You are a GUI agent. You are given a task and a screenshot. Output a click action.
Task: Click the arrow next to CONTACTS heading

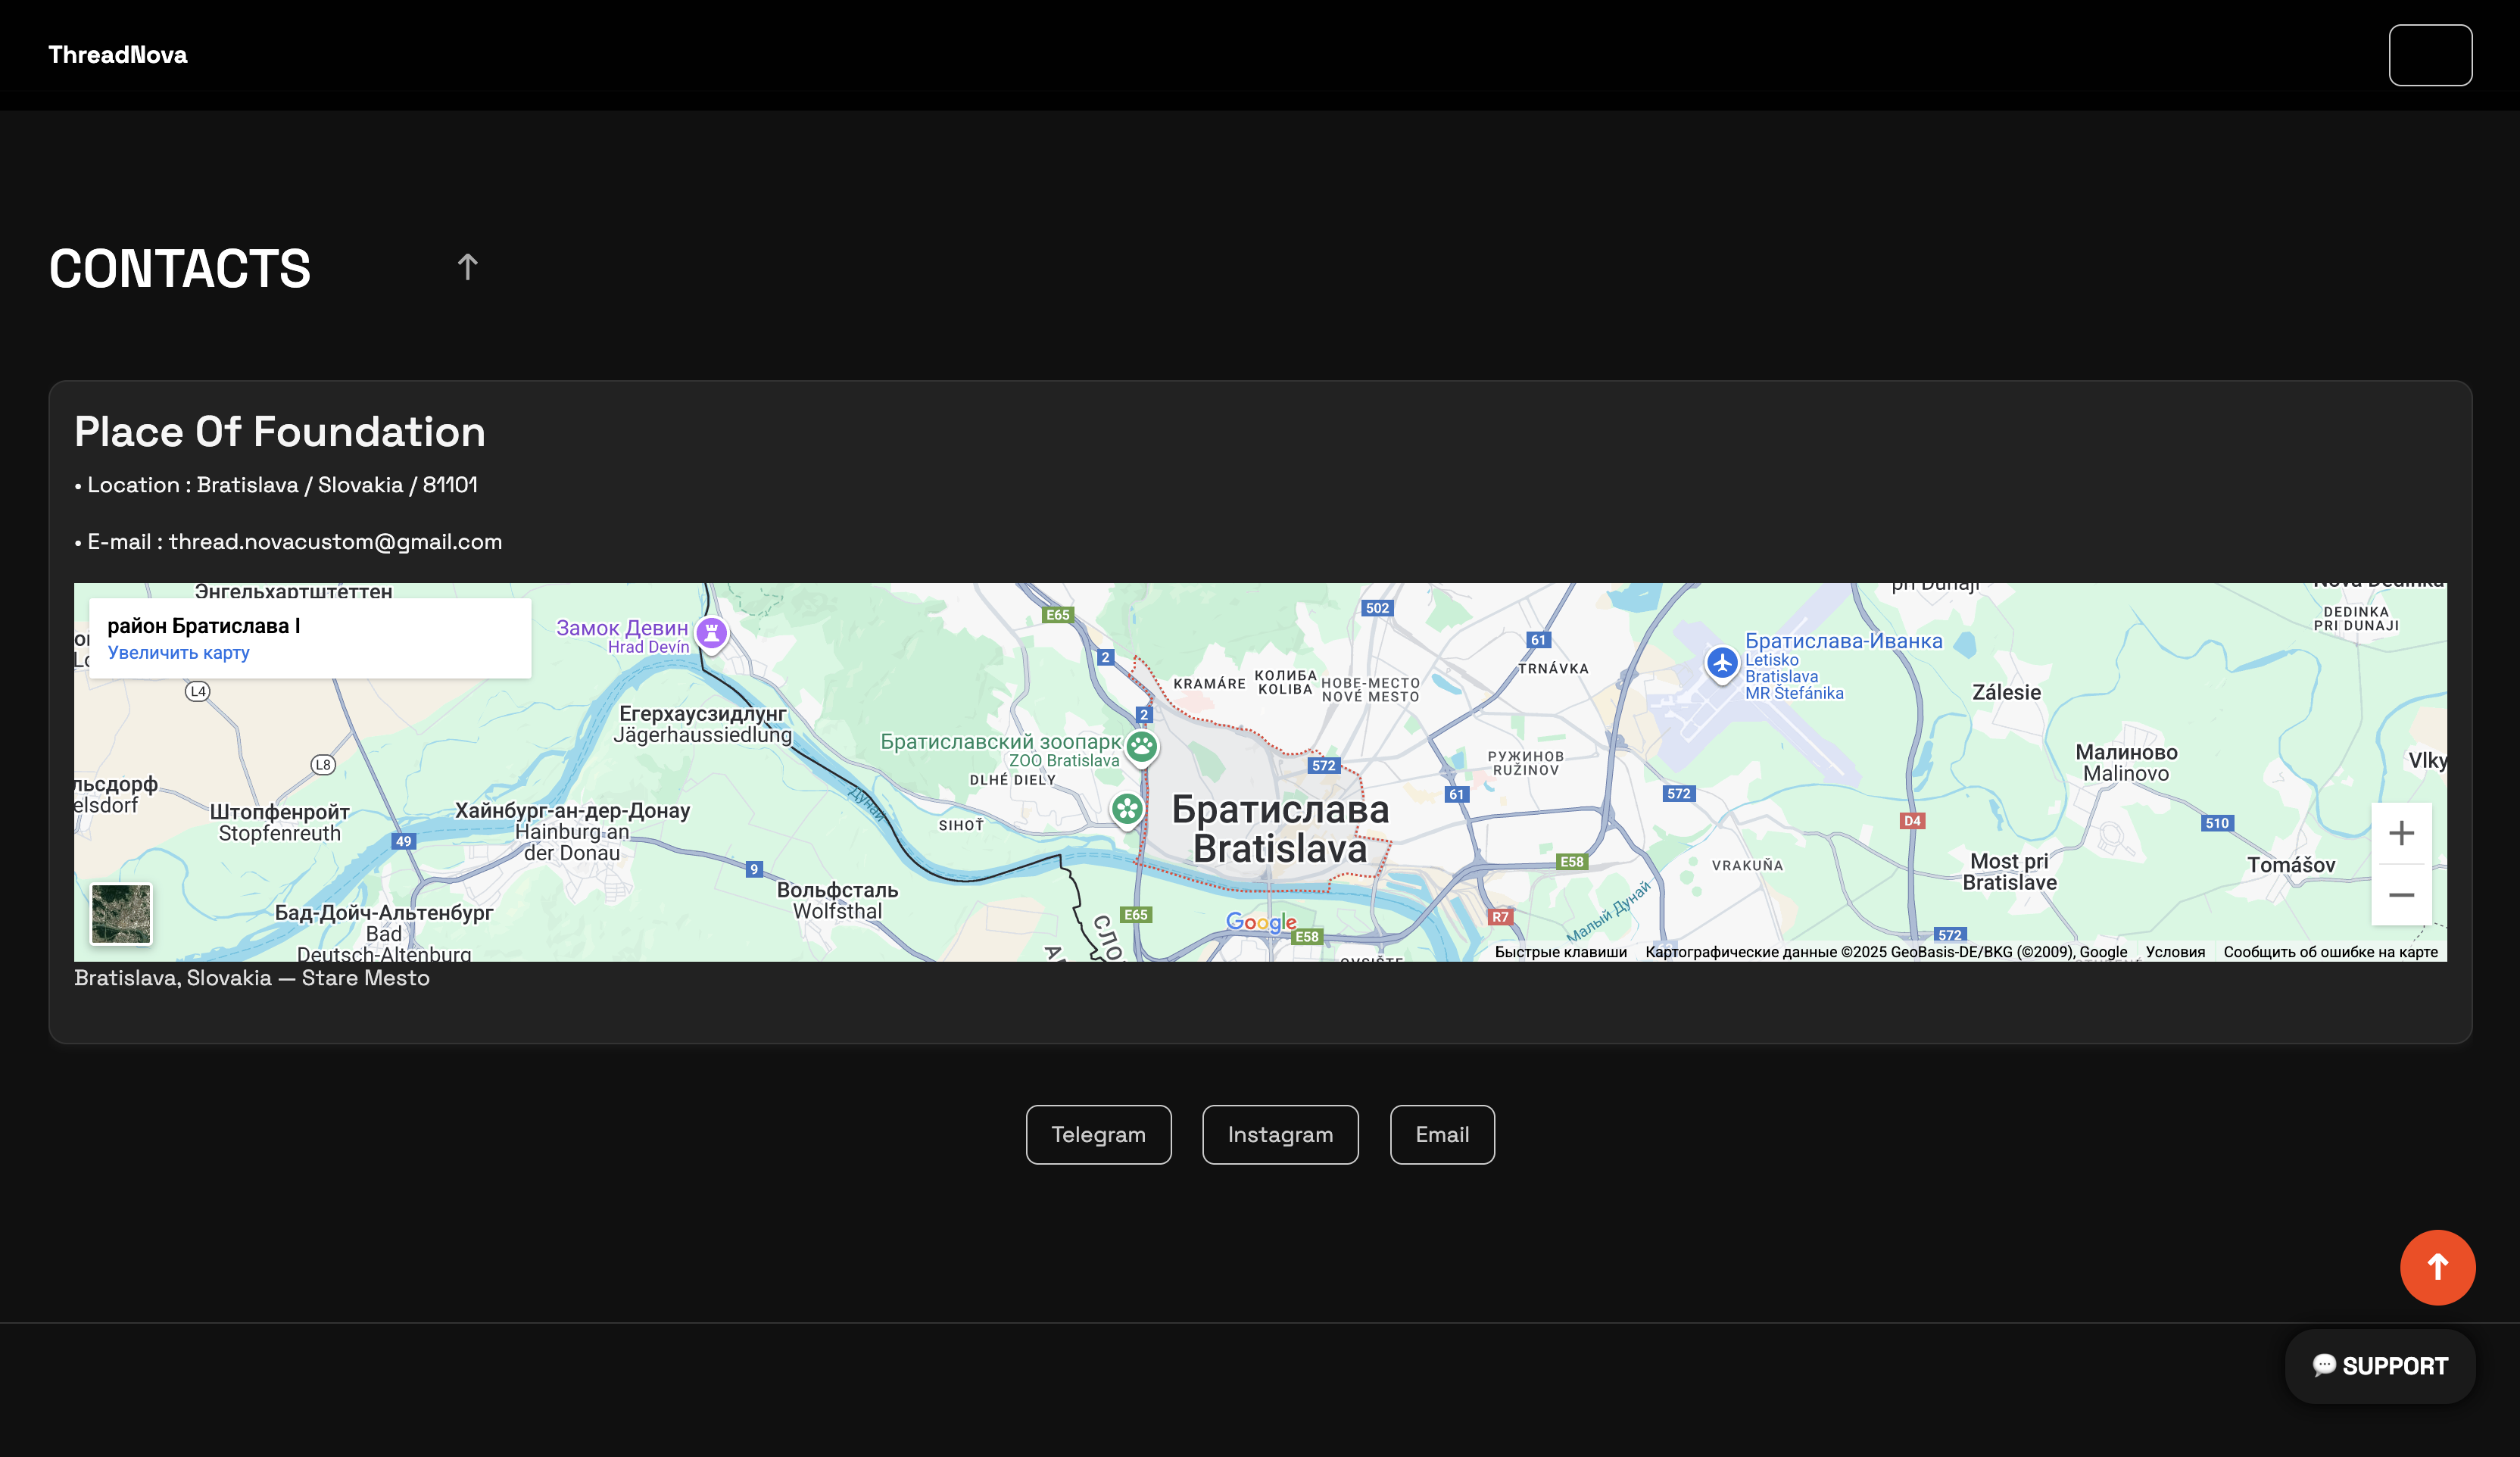click(x=467, y=267)
